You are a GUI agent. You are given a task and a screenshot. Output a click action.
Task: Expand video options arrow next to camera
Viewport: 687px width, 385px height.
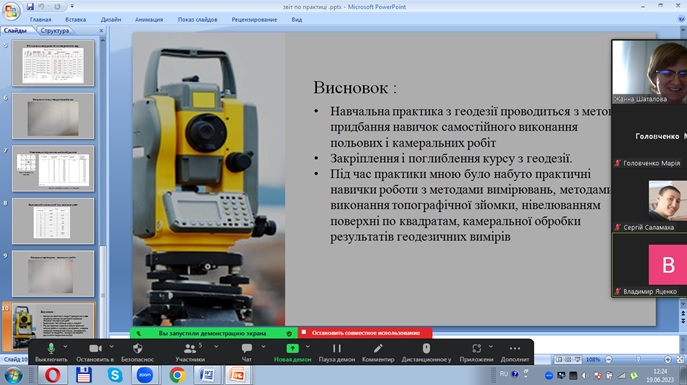pyautogui.click(x=112, y=346)
